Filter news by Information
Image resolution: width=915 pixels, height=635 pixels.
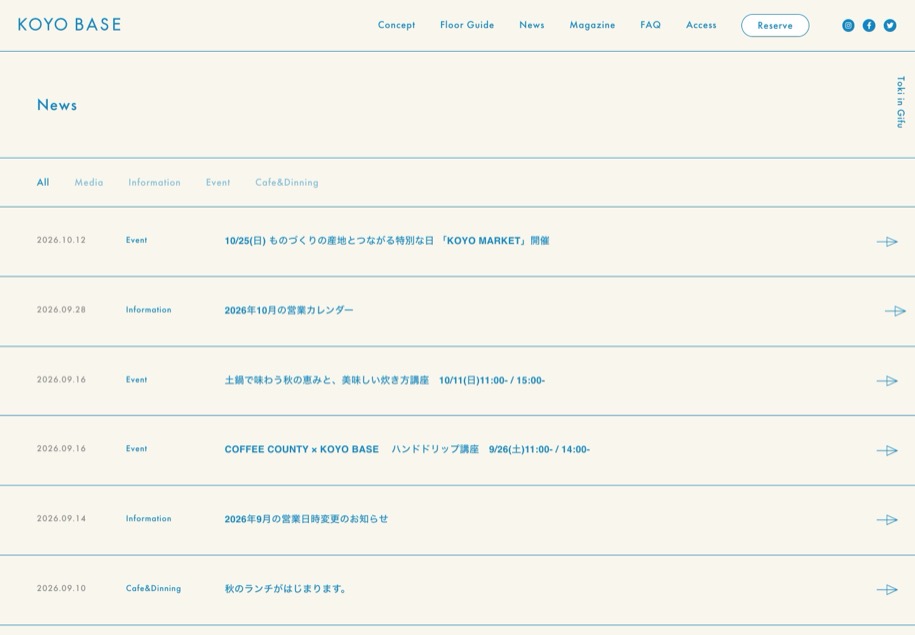pyautogui.click(x=154, y=182)
